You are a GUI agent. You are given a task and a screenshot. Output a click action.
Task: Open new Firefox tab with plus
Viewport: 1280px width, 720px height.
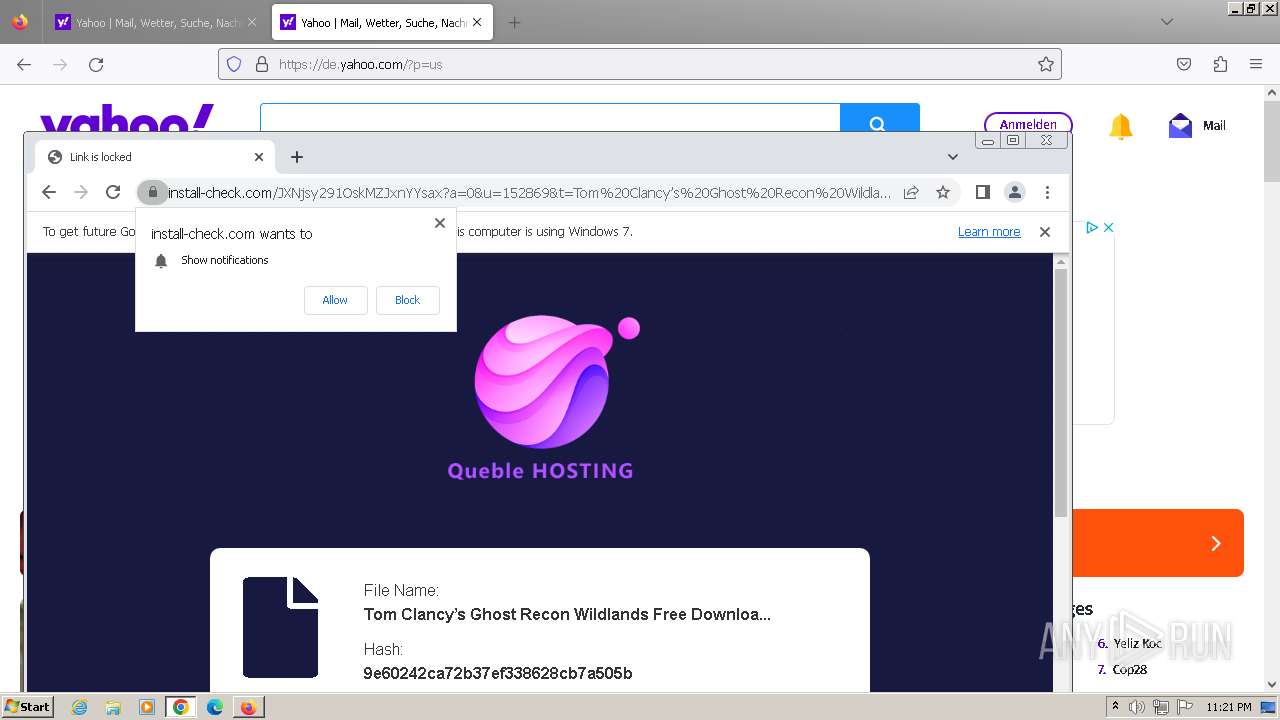[514, 22]
